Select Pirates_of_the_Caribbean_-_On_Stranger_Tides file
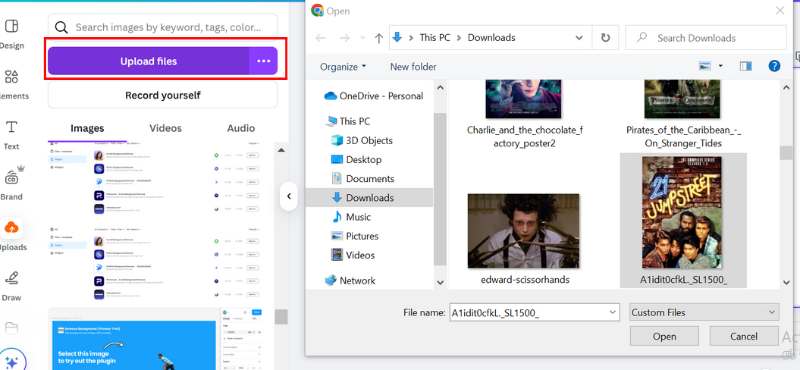 pyautogui.click(x=683, y=113)
